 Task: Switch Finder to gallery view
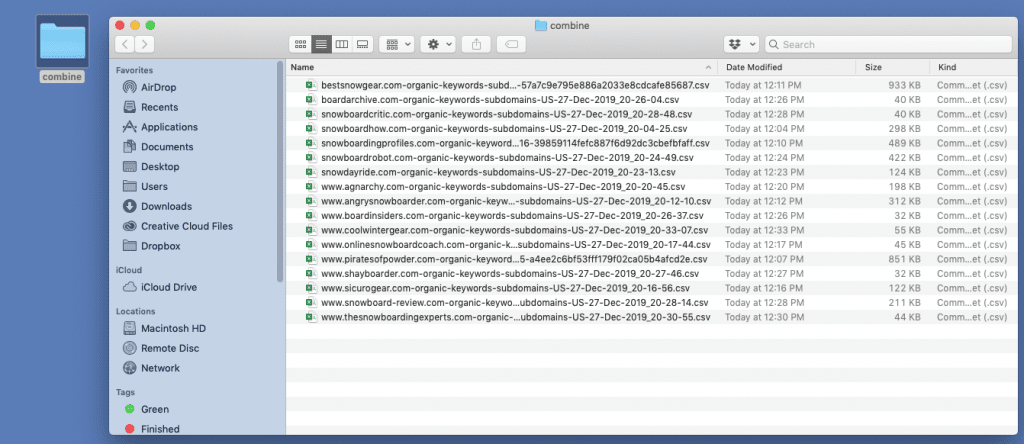362,44
